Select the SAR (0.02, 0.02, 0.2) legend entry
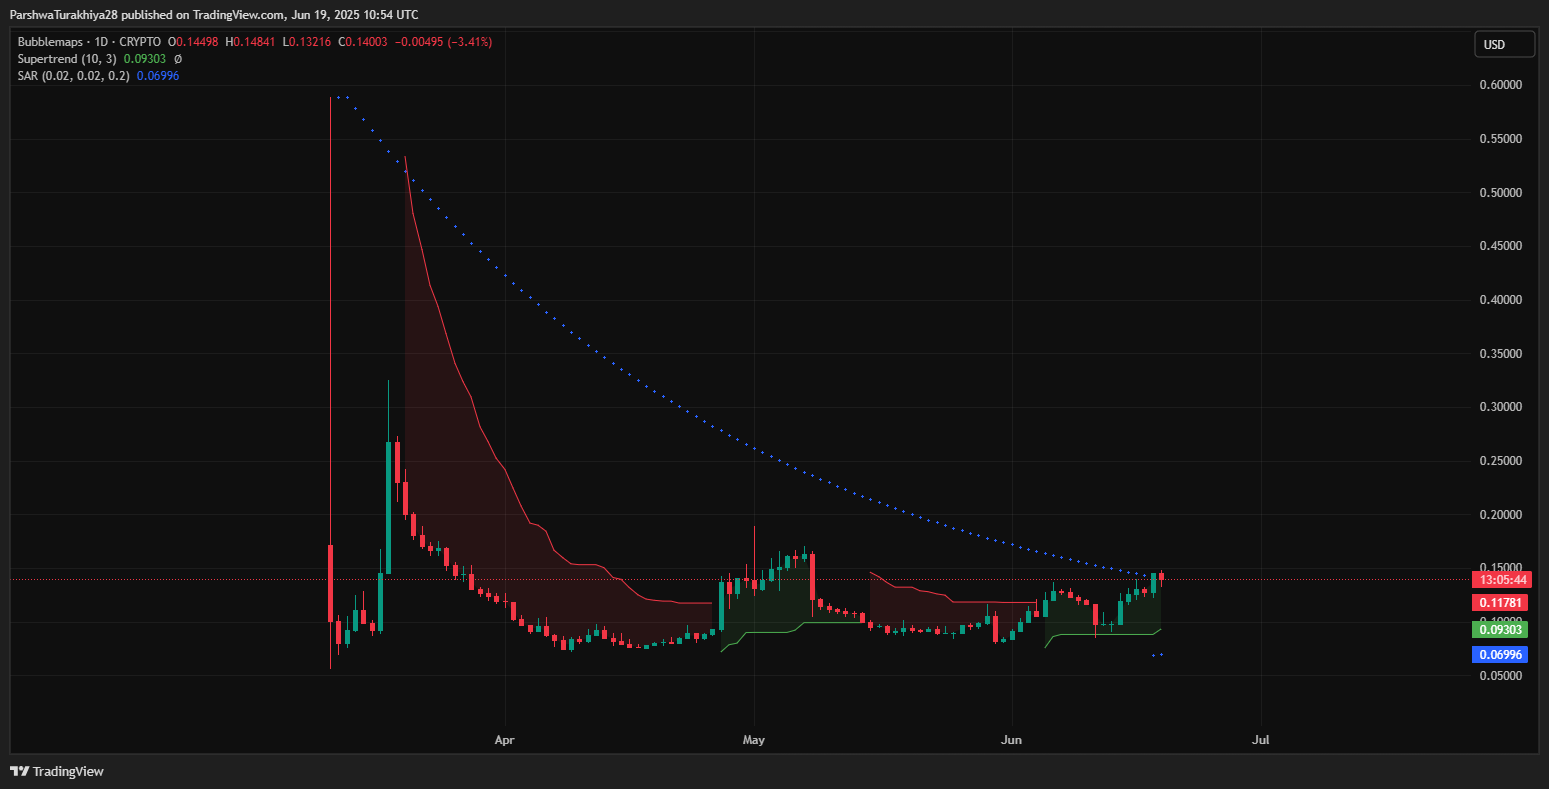 (x=73, y=76)
